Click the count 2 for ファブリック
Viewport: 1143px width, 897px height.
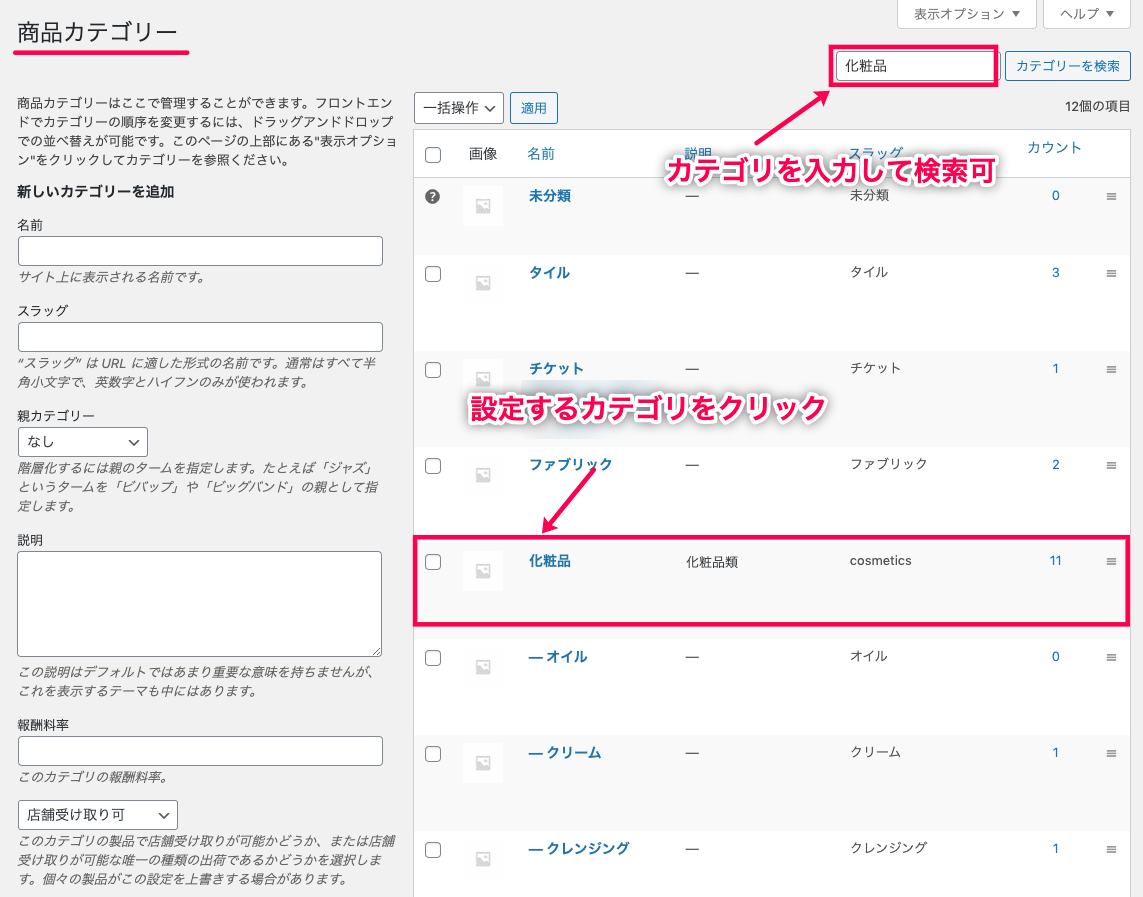(1056, 465)
